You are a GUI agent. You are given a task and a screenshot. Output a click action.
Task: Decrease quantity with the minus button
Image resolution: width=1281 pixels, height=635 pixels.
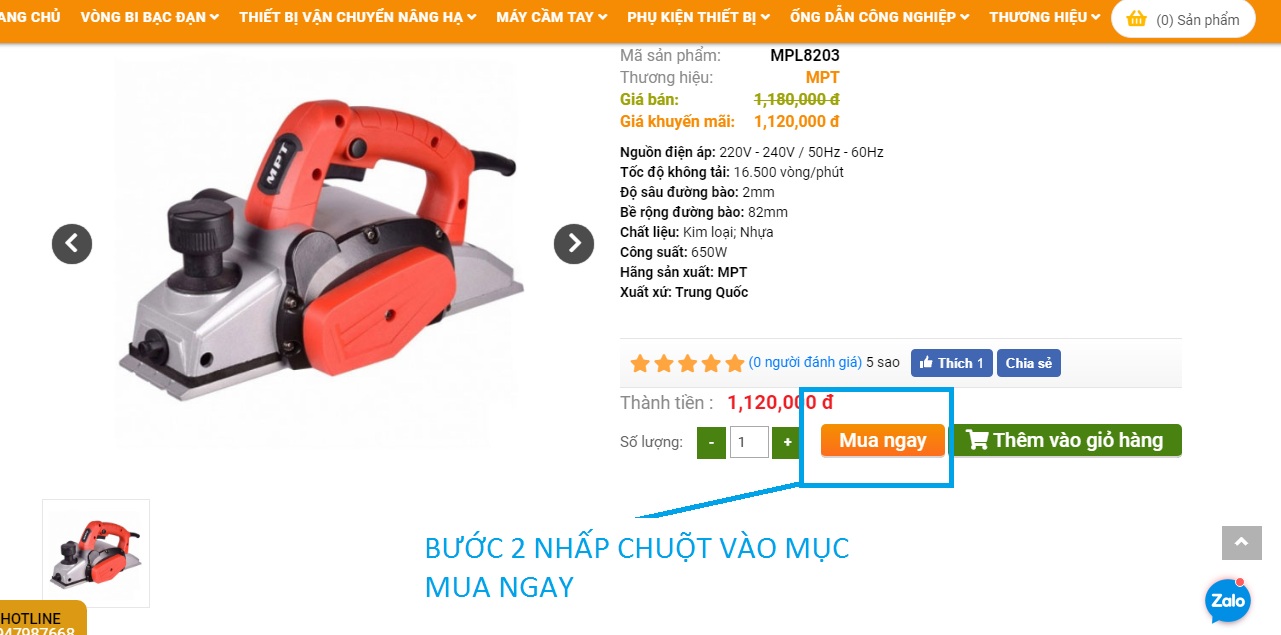click(x=711, y=442)
